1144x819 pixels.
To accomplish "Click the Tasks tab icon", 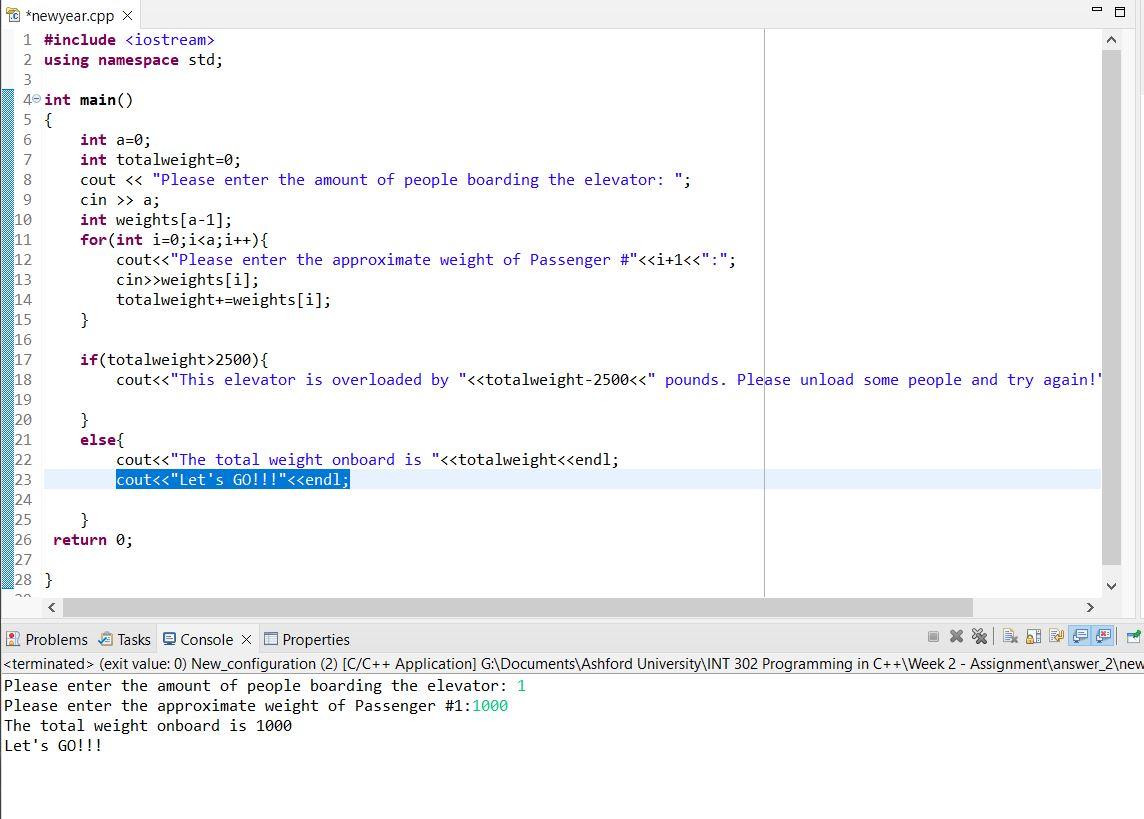I will click(x=106, y=639).
